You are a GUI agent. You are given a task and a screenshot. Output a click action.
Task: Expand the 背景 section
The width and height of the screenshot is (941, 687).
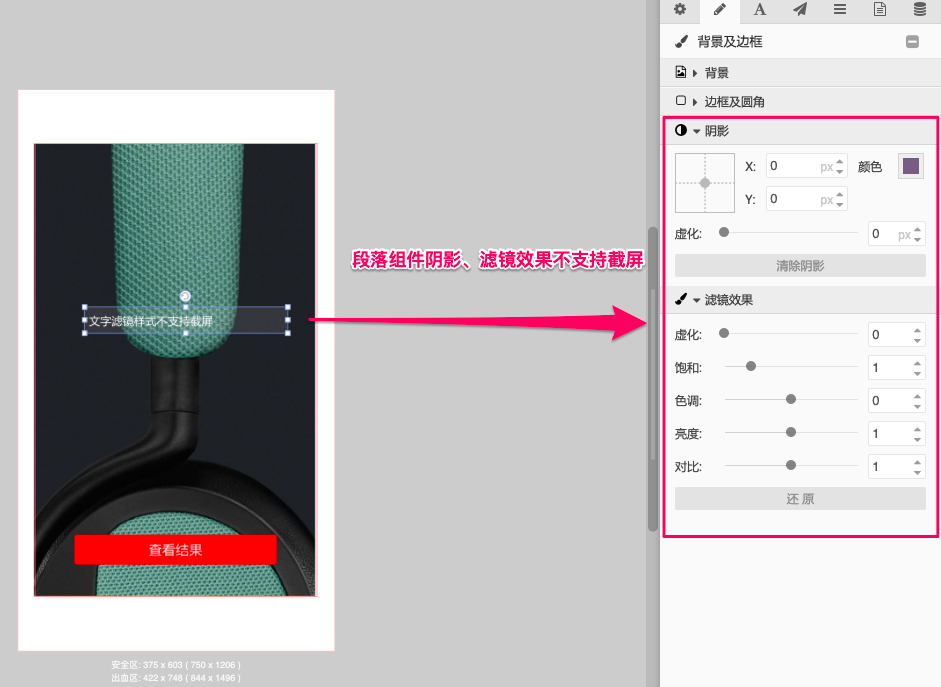[x=716, y=73]
